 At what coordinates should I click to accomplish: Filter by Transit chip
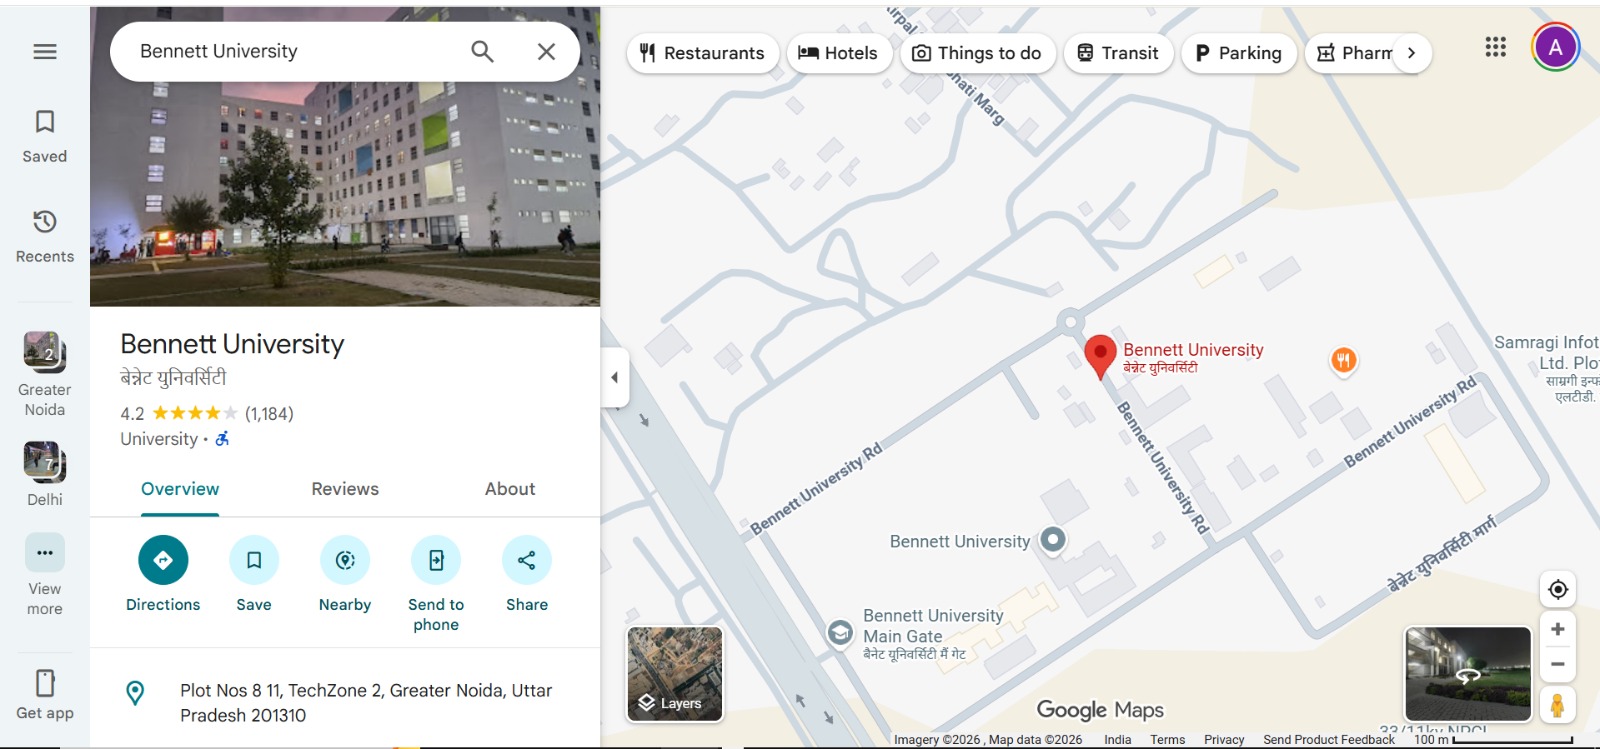(x=1118, y=53)
